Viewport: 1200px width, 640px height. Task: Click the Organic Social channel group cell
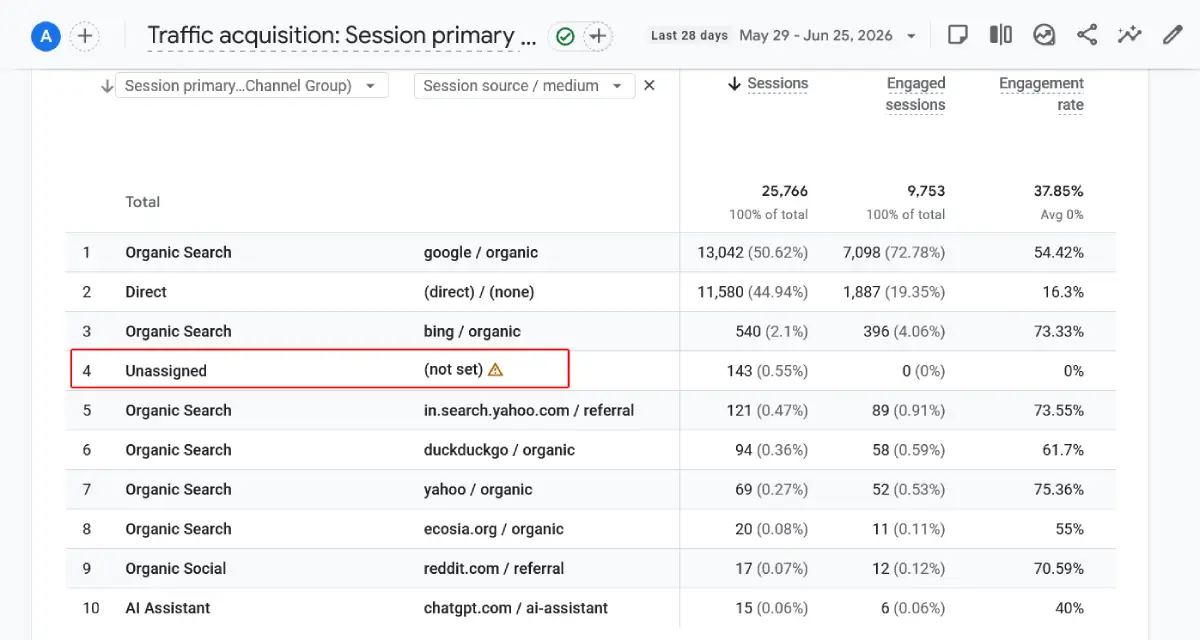[x=176, y=569]
